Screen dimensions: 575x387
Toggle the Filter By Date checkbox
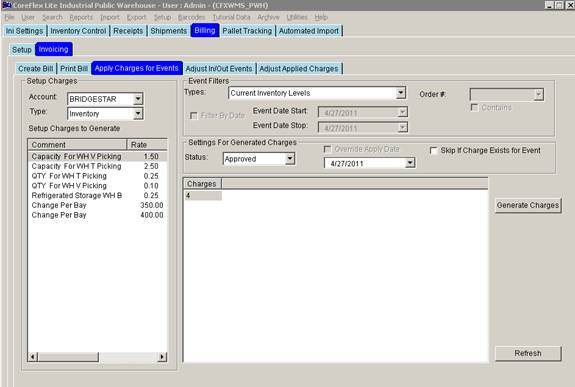click(194, 116)
